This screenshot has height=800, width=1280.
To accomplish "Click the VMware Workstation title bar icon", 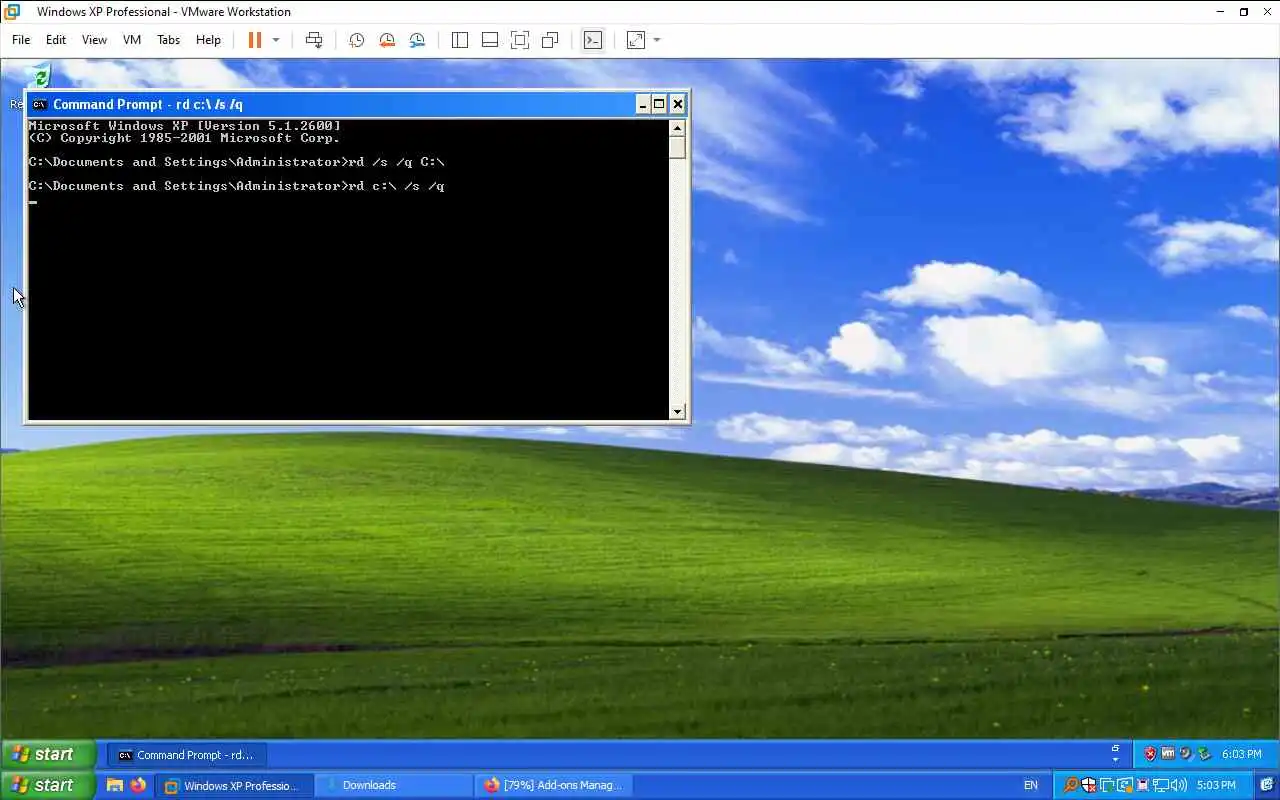I will click(x=12, y=12).
